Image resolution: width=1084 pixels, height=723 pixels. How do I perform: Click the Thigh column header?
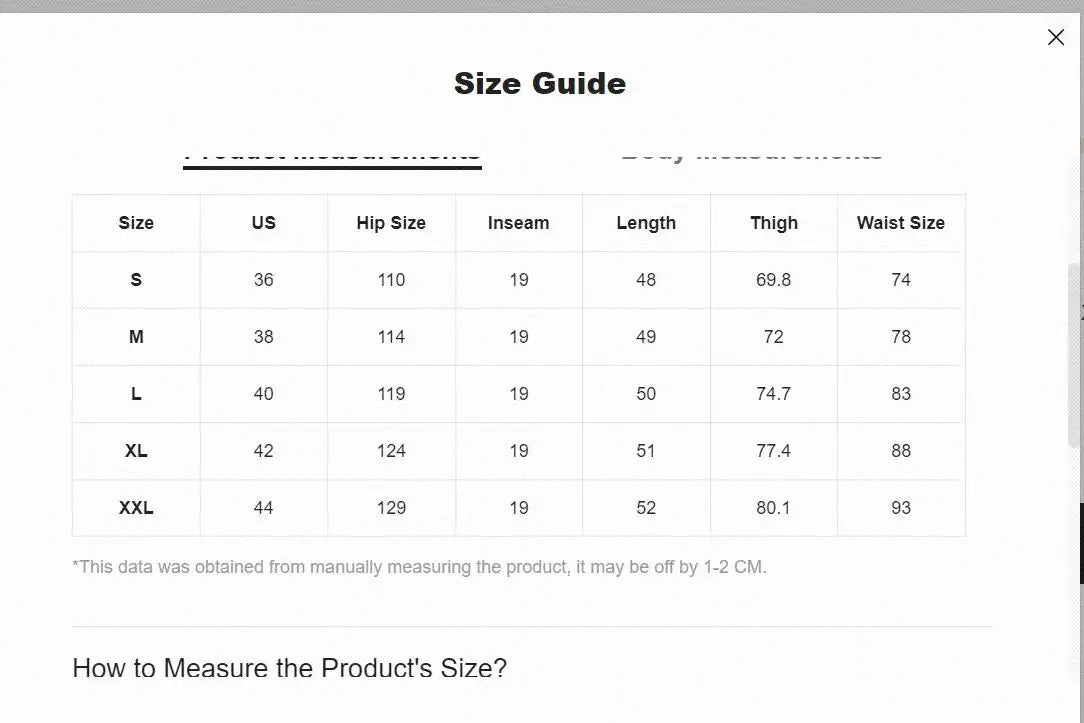tap(773, 223)
